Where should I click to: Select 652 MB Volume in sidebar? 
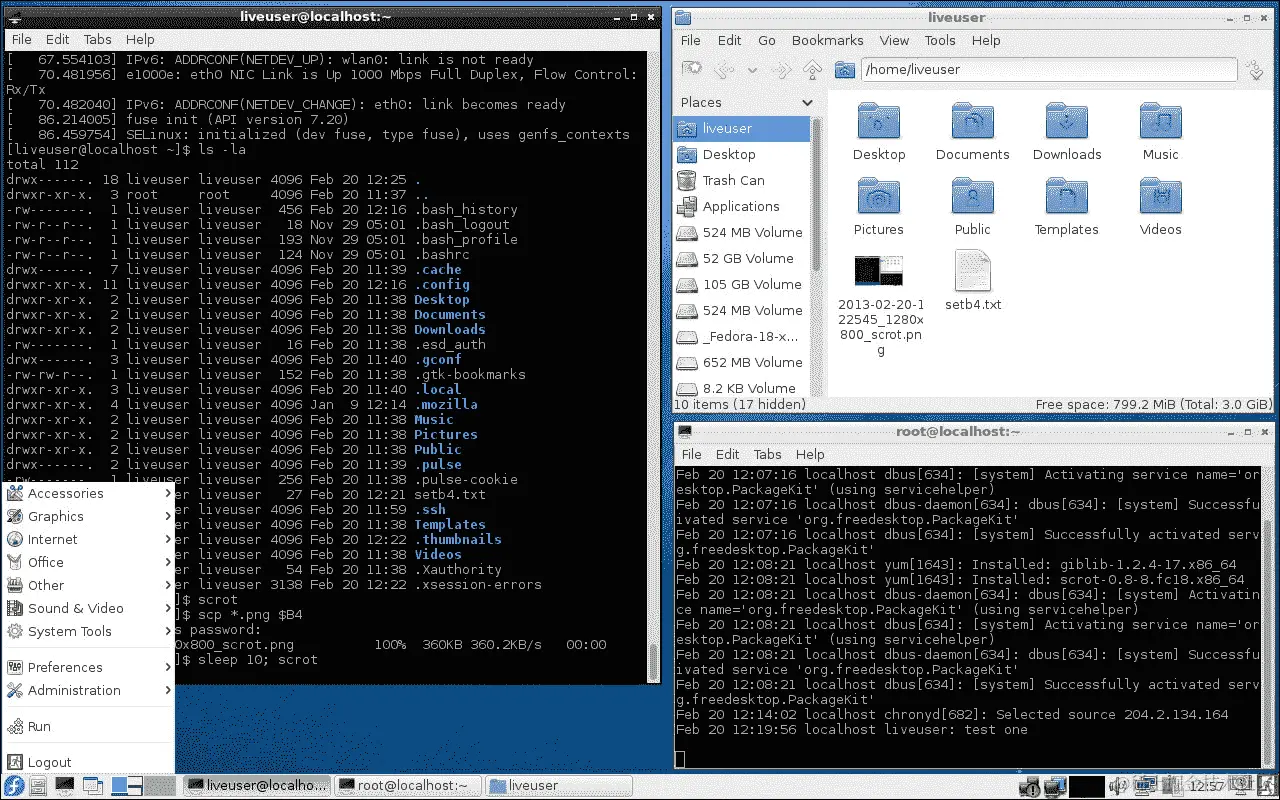coord(741,362)
